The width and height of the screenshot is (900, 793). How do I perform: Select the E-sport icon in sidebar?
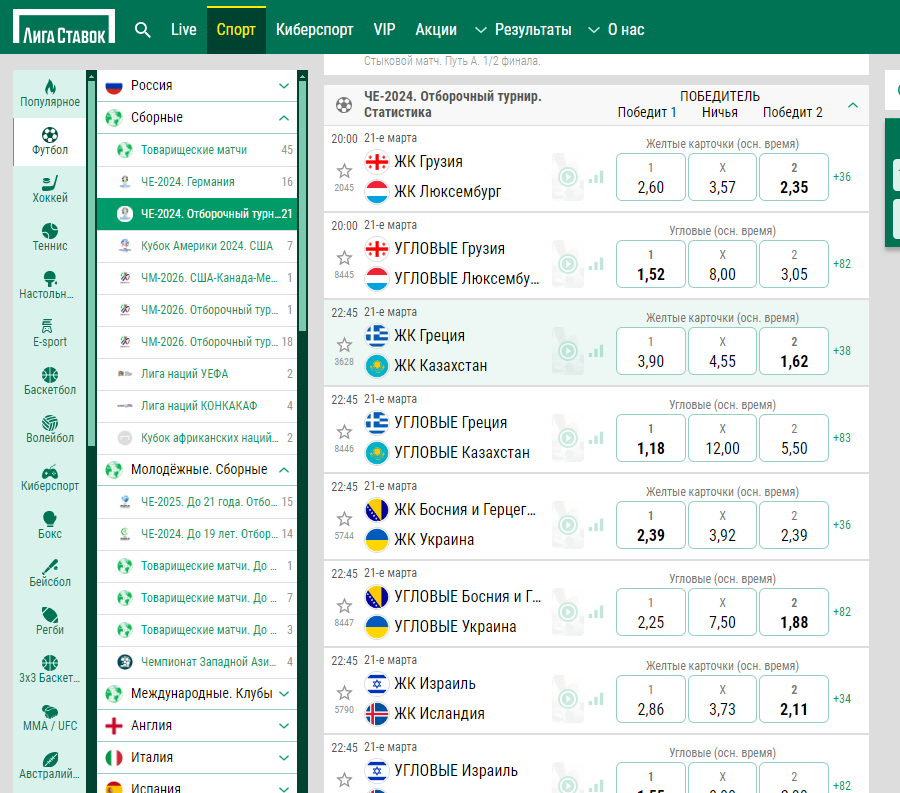coord(47,326)
